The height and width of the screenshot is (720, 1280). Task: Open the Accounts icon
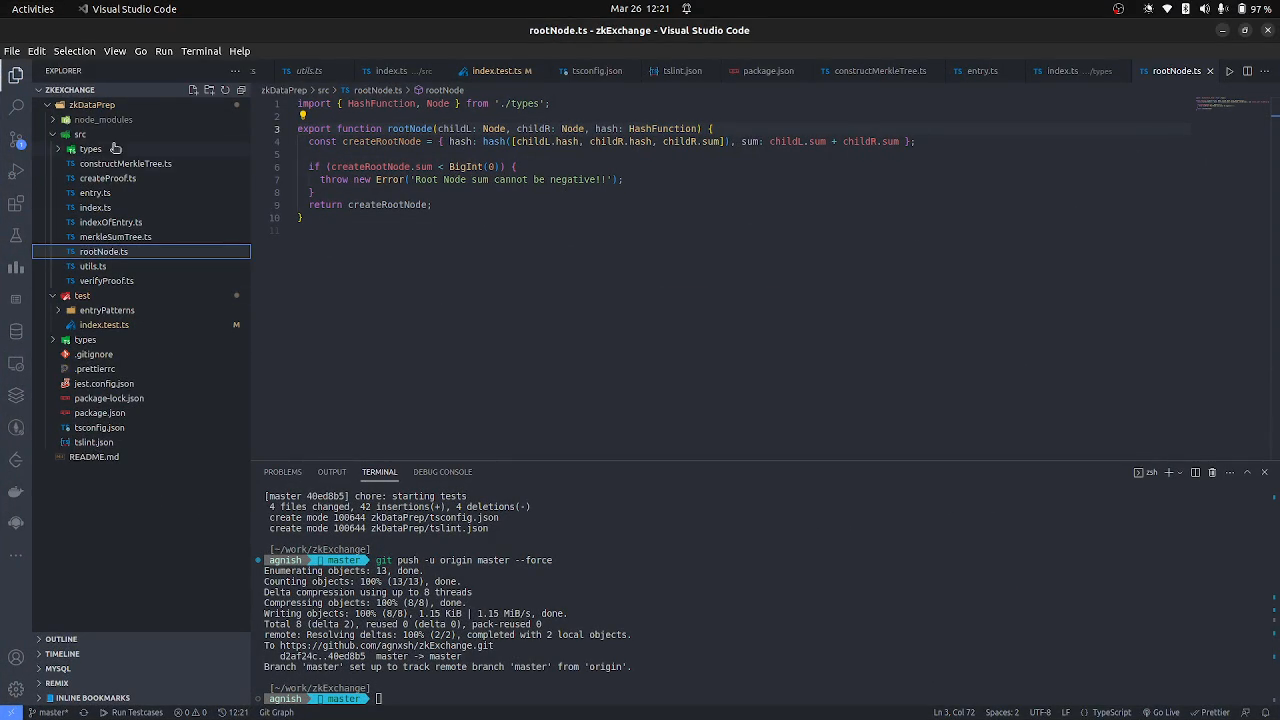[x=16, y=657]
